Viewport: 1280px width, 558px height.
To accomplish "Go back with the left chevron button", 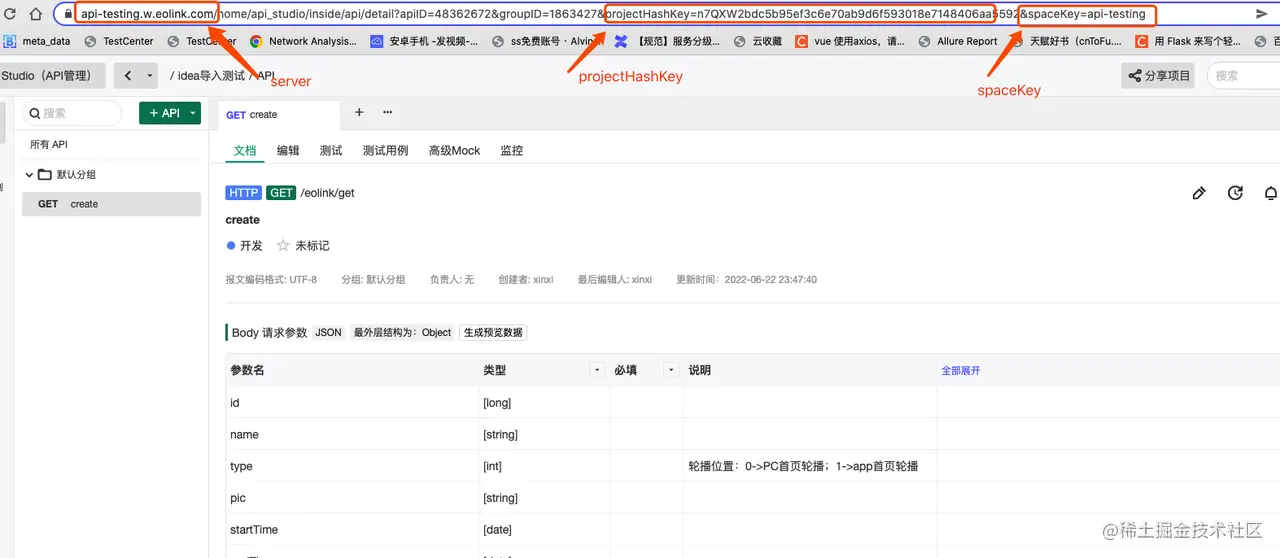I will pyautogui.click(x=127, y=76).
